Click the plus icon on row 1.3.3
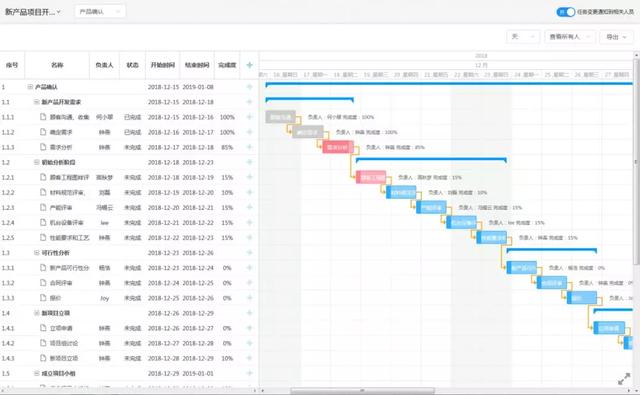This screenshot has height=395, width=640. [249, 298]
